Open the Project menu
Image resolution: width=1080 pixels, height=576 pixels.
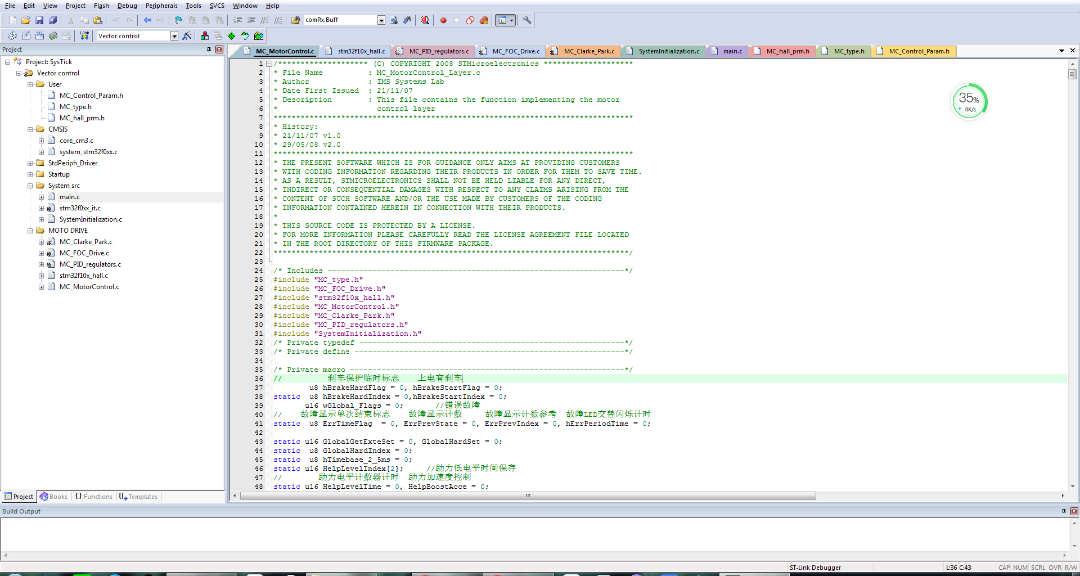pyautogui.click(x=76, y=5)
